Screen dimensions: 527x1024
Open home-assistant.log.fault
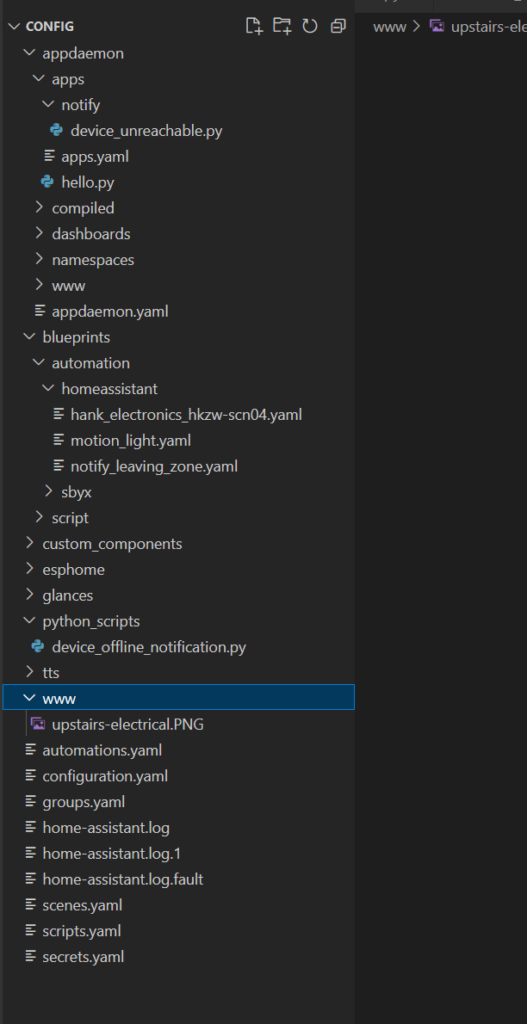point(123,879)
